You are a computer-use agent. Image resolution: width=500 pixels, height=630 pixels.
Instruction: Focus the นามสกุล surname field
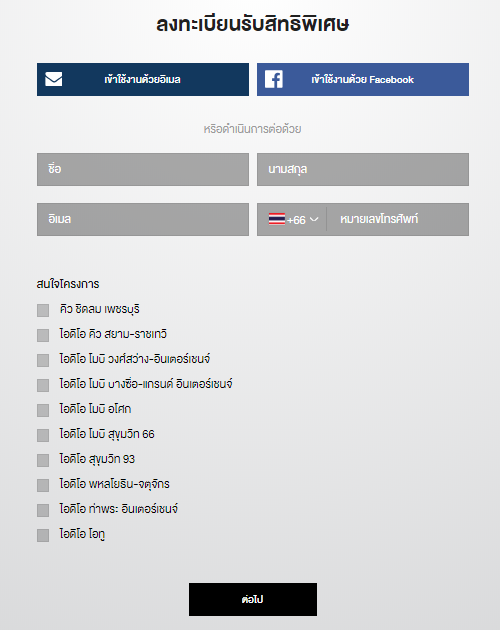[363, 169]
